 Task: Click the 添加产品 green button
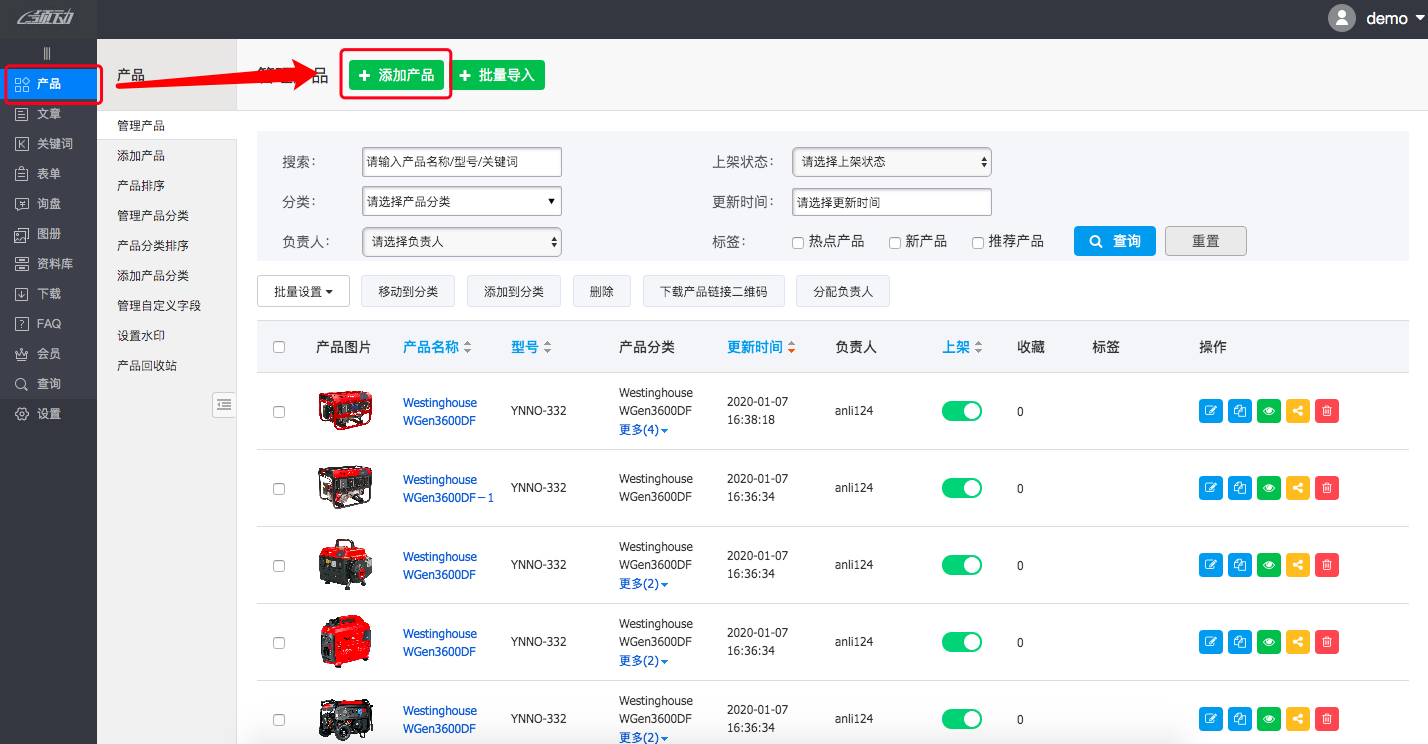click(x=395, y=75)
